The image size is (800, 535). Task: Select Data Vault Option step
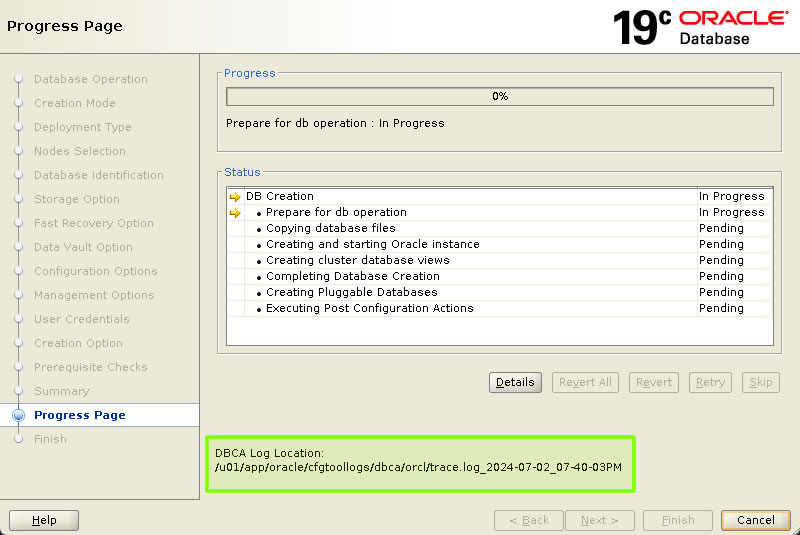click(x=83, y=247)
